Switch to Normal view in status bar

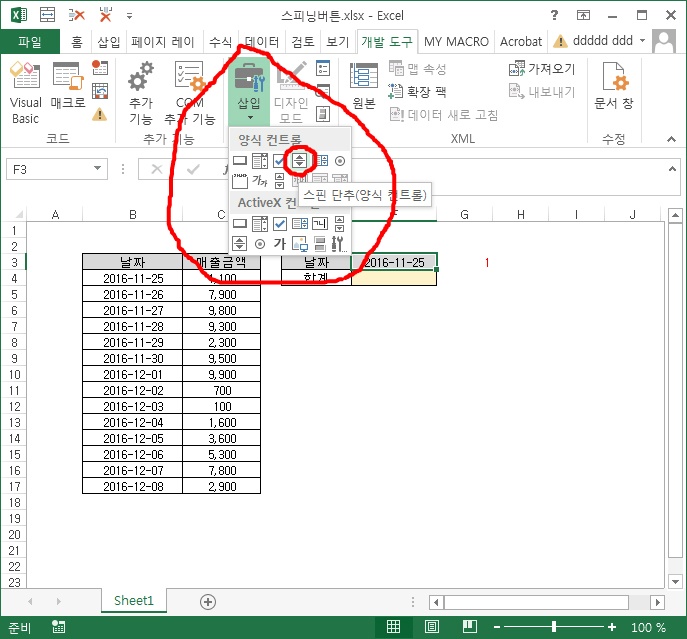point(393,627)
